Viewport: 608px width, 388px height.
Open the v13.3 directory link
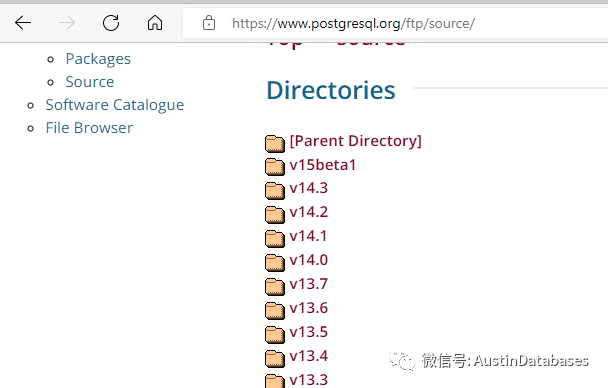pyautogui.click(x=309, y=380)
